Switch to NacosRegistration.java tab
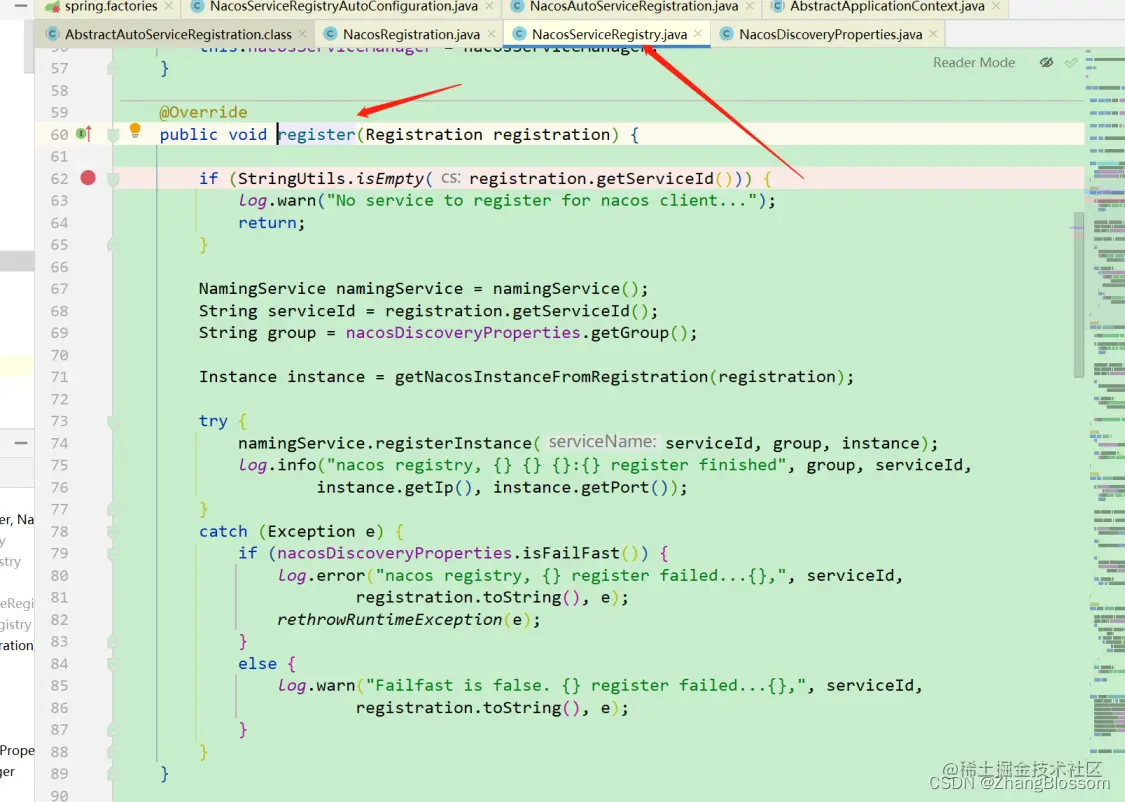The height and width of the screenshot is (802, 1125). pos(411,34)
